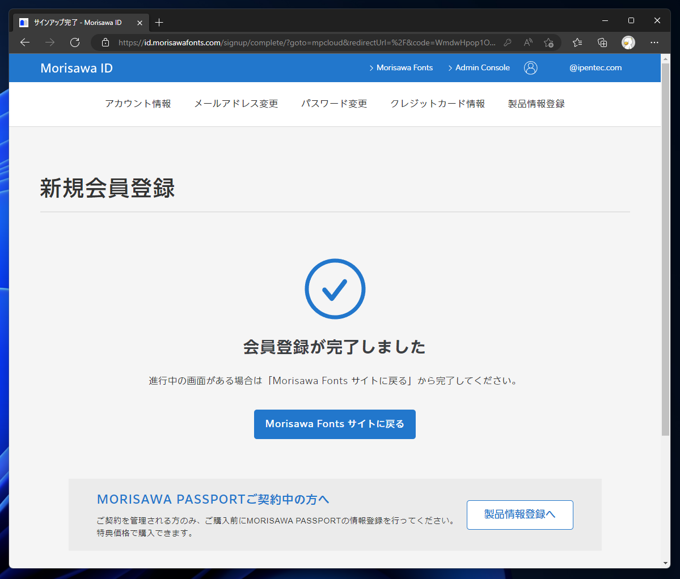Open アカウント情報 menu item
The image size is (680, 579).
(138, 104)
